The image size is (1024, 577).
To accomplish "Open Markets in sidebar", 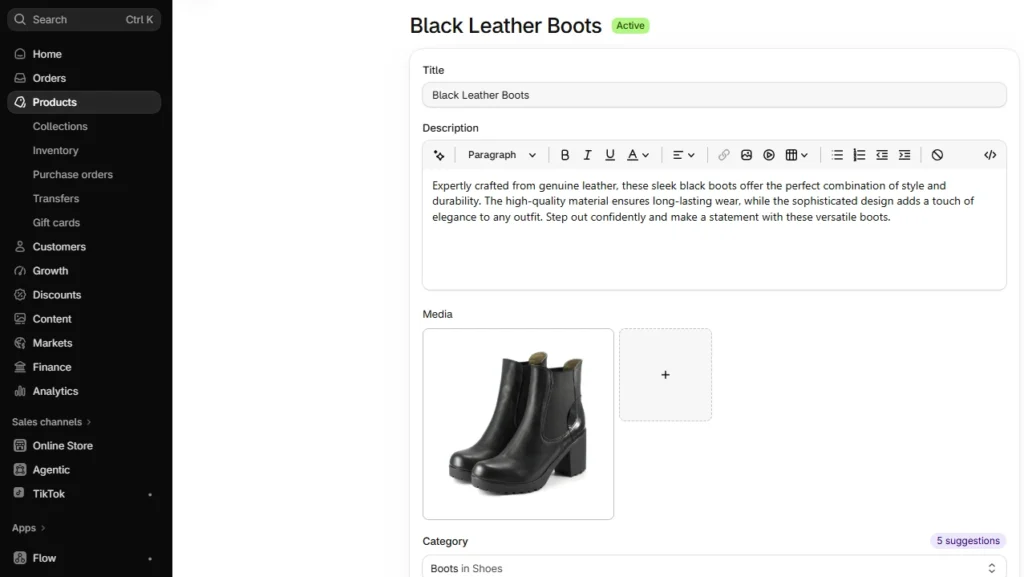I will [x=84, y=343].
